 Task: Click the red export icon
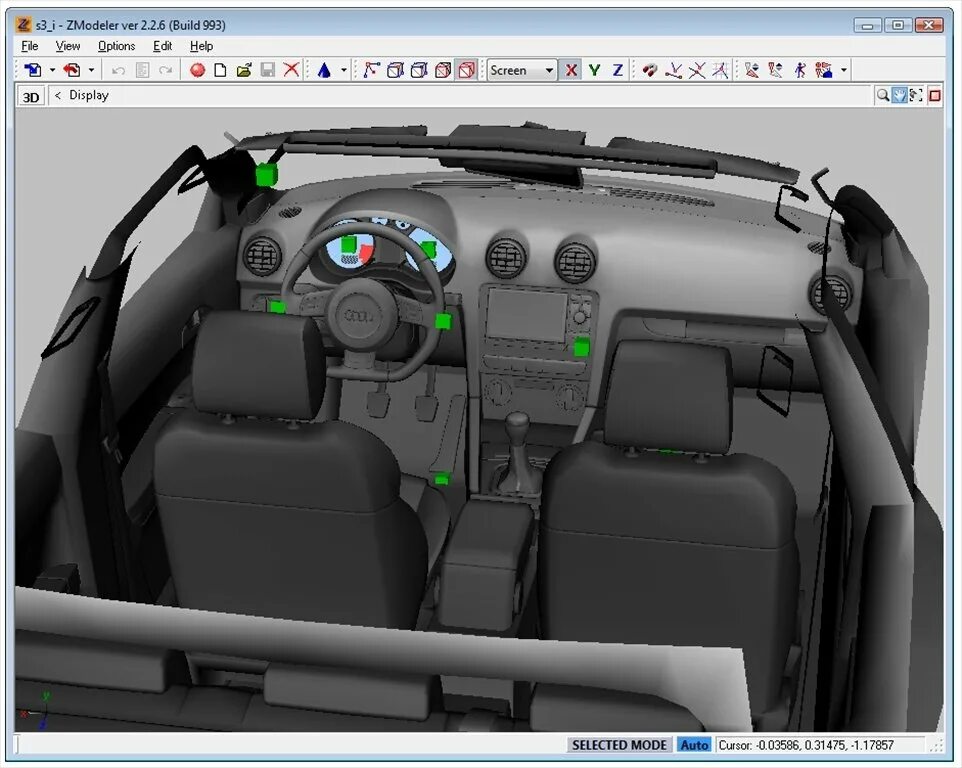(72, 70)
